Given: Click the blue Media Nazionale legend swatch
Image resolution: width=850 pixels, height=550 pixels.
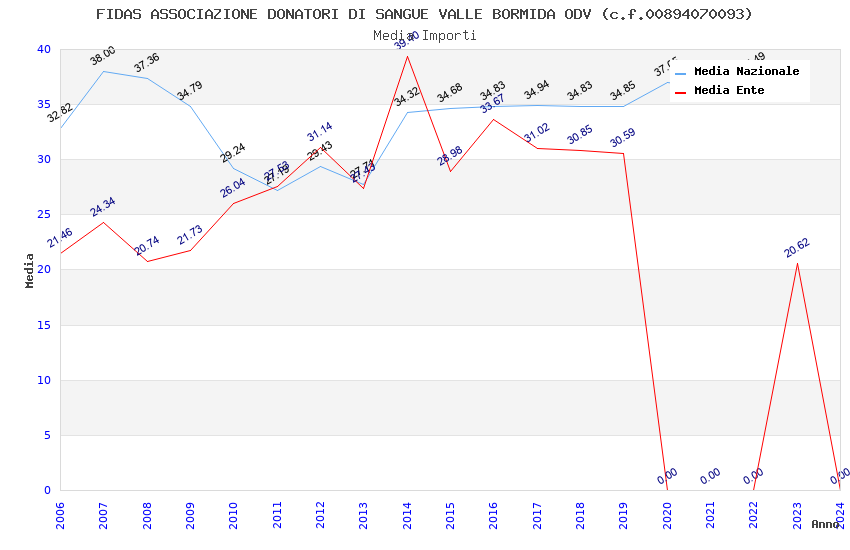Looking at the screenshot, I should pyautogui.click(x=681, y=73).
